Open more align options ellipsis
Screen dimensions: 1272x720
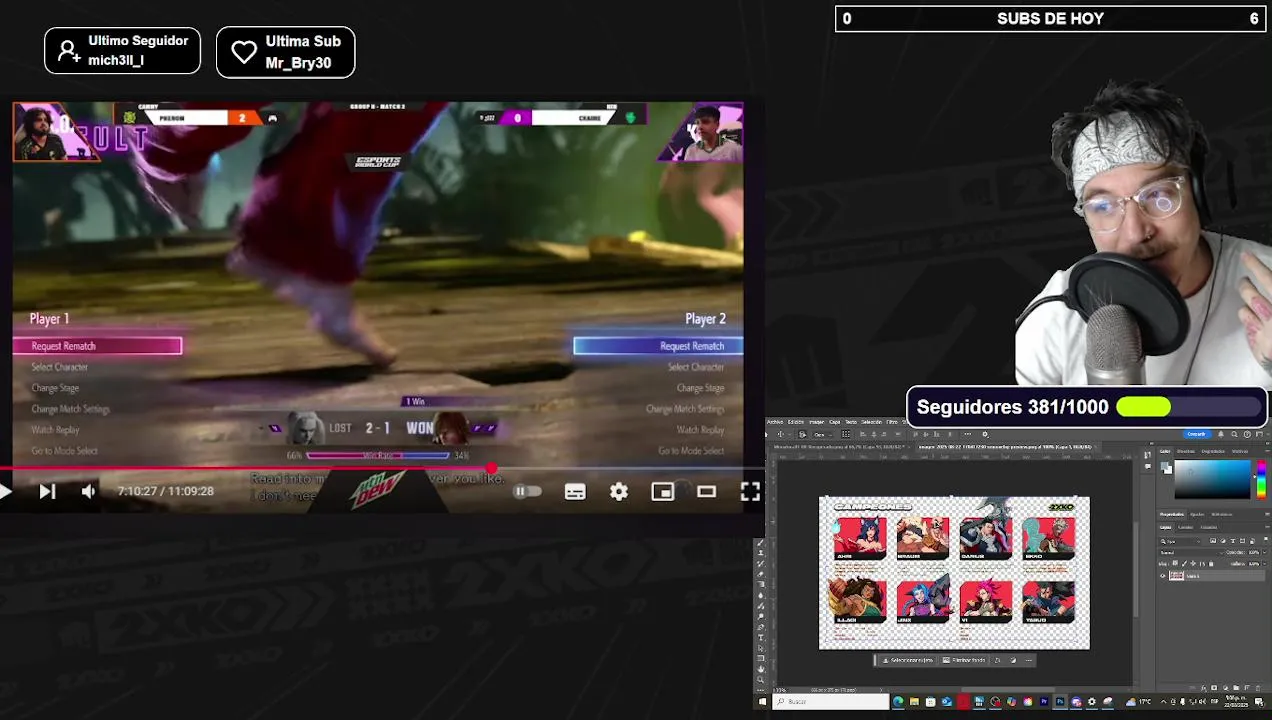pyautogui.click(x=968, y=434)
